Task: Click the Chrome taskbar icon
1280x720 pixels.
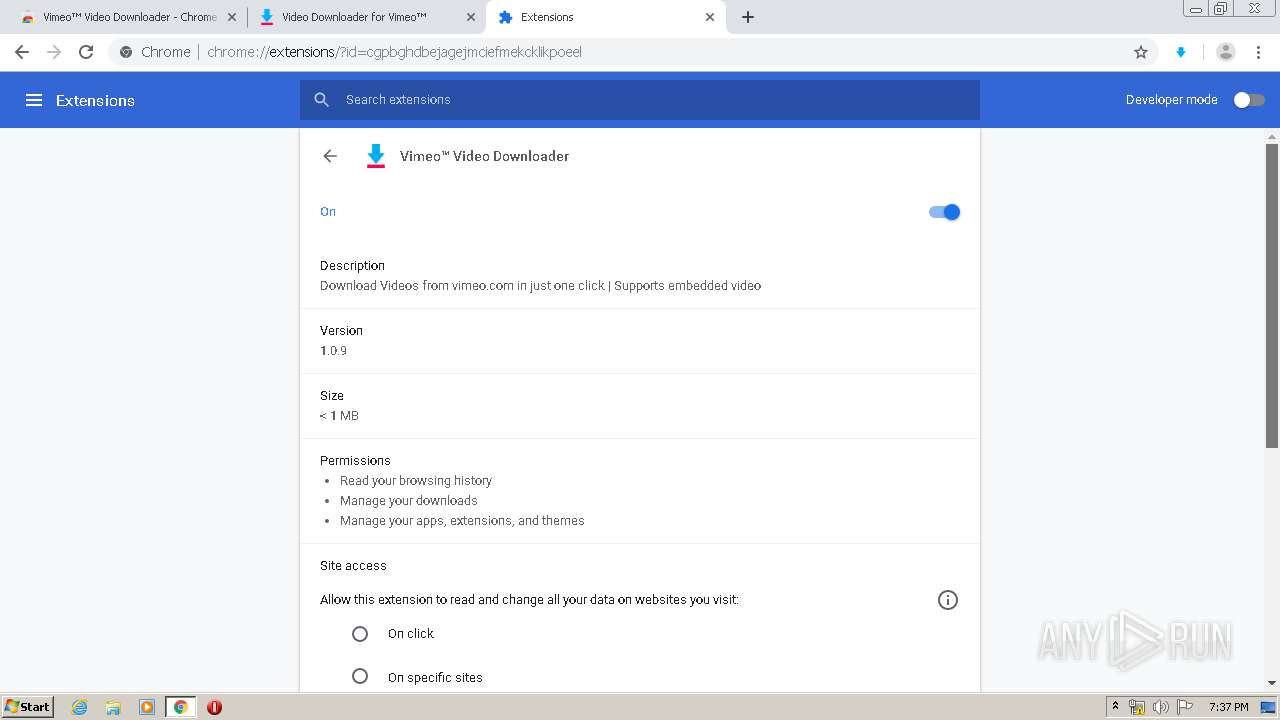Action: (x=181, y=707)
